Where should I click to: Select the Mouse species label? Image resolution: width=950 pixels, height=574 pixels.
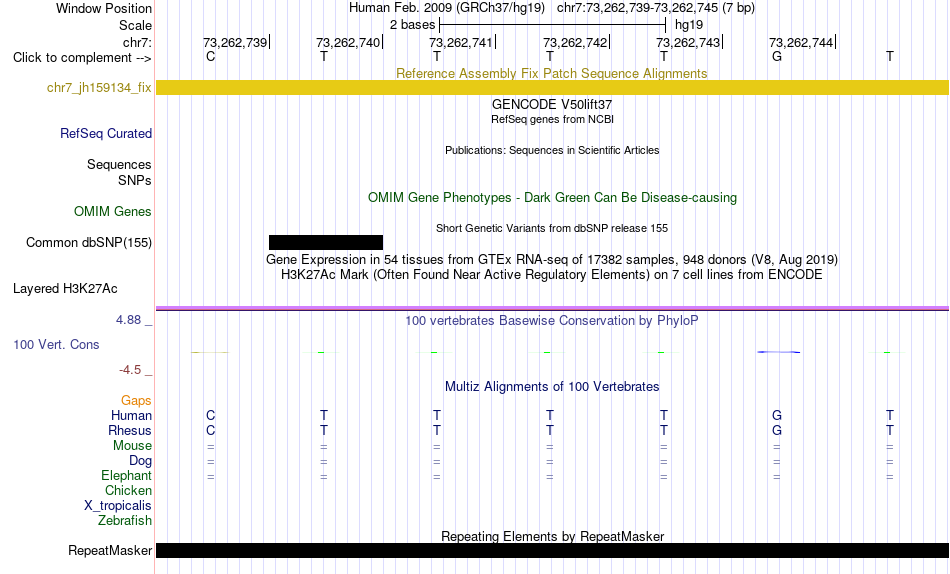click(x=133, y=446)
